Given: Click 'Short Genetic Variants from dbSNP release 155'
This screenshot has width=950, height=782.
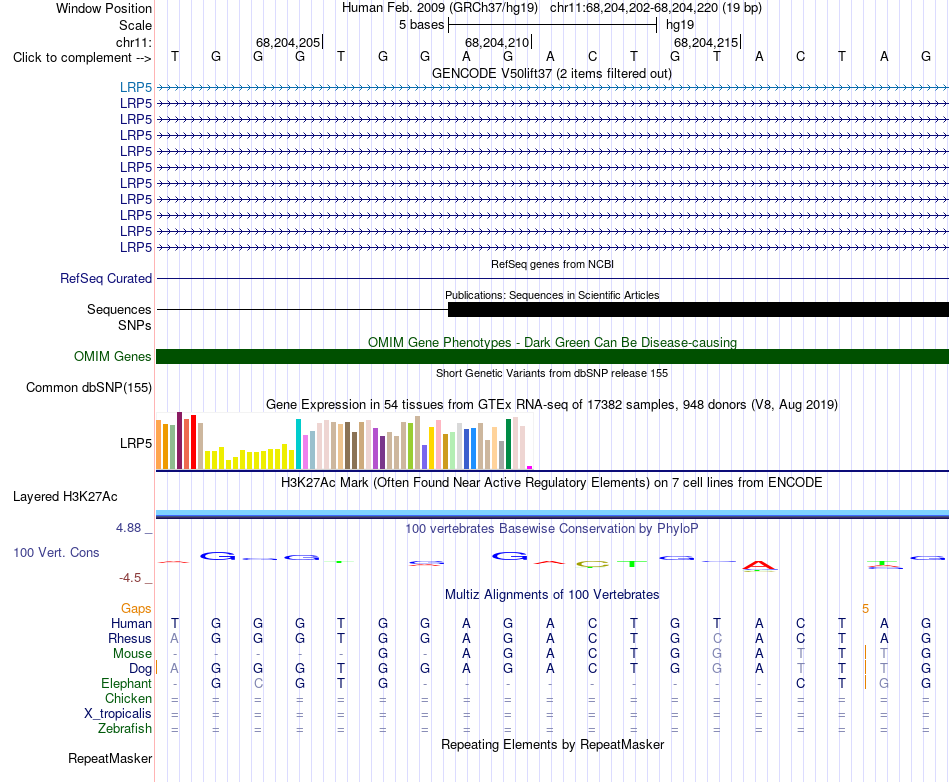Looking at the screenshot, I should pos(552,373).
